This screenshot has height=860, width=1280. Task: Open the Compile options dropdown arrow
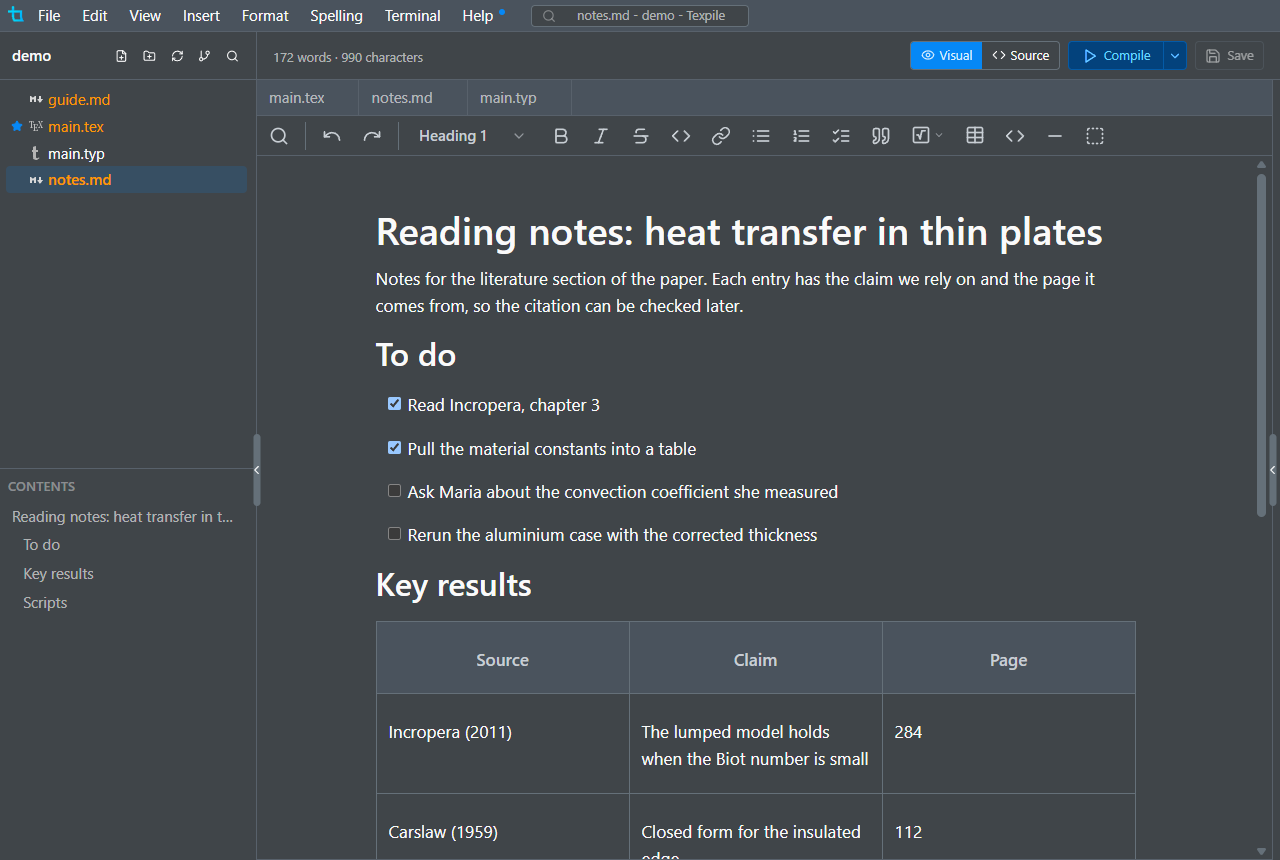pos(1175,56)
